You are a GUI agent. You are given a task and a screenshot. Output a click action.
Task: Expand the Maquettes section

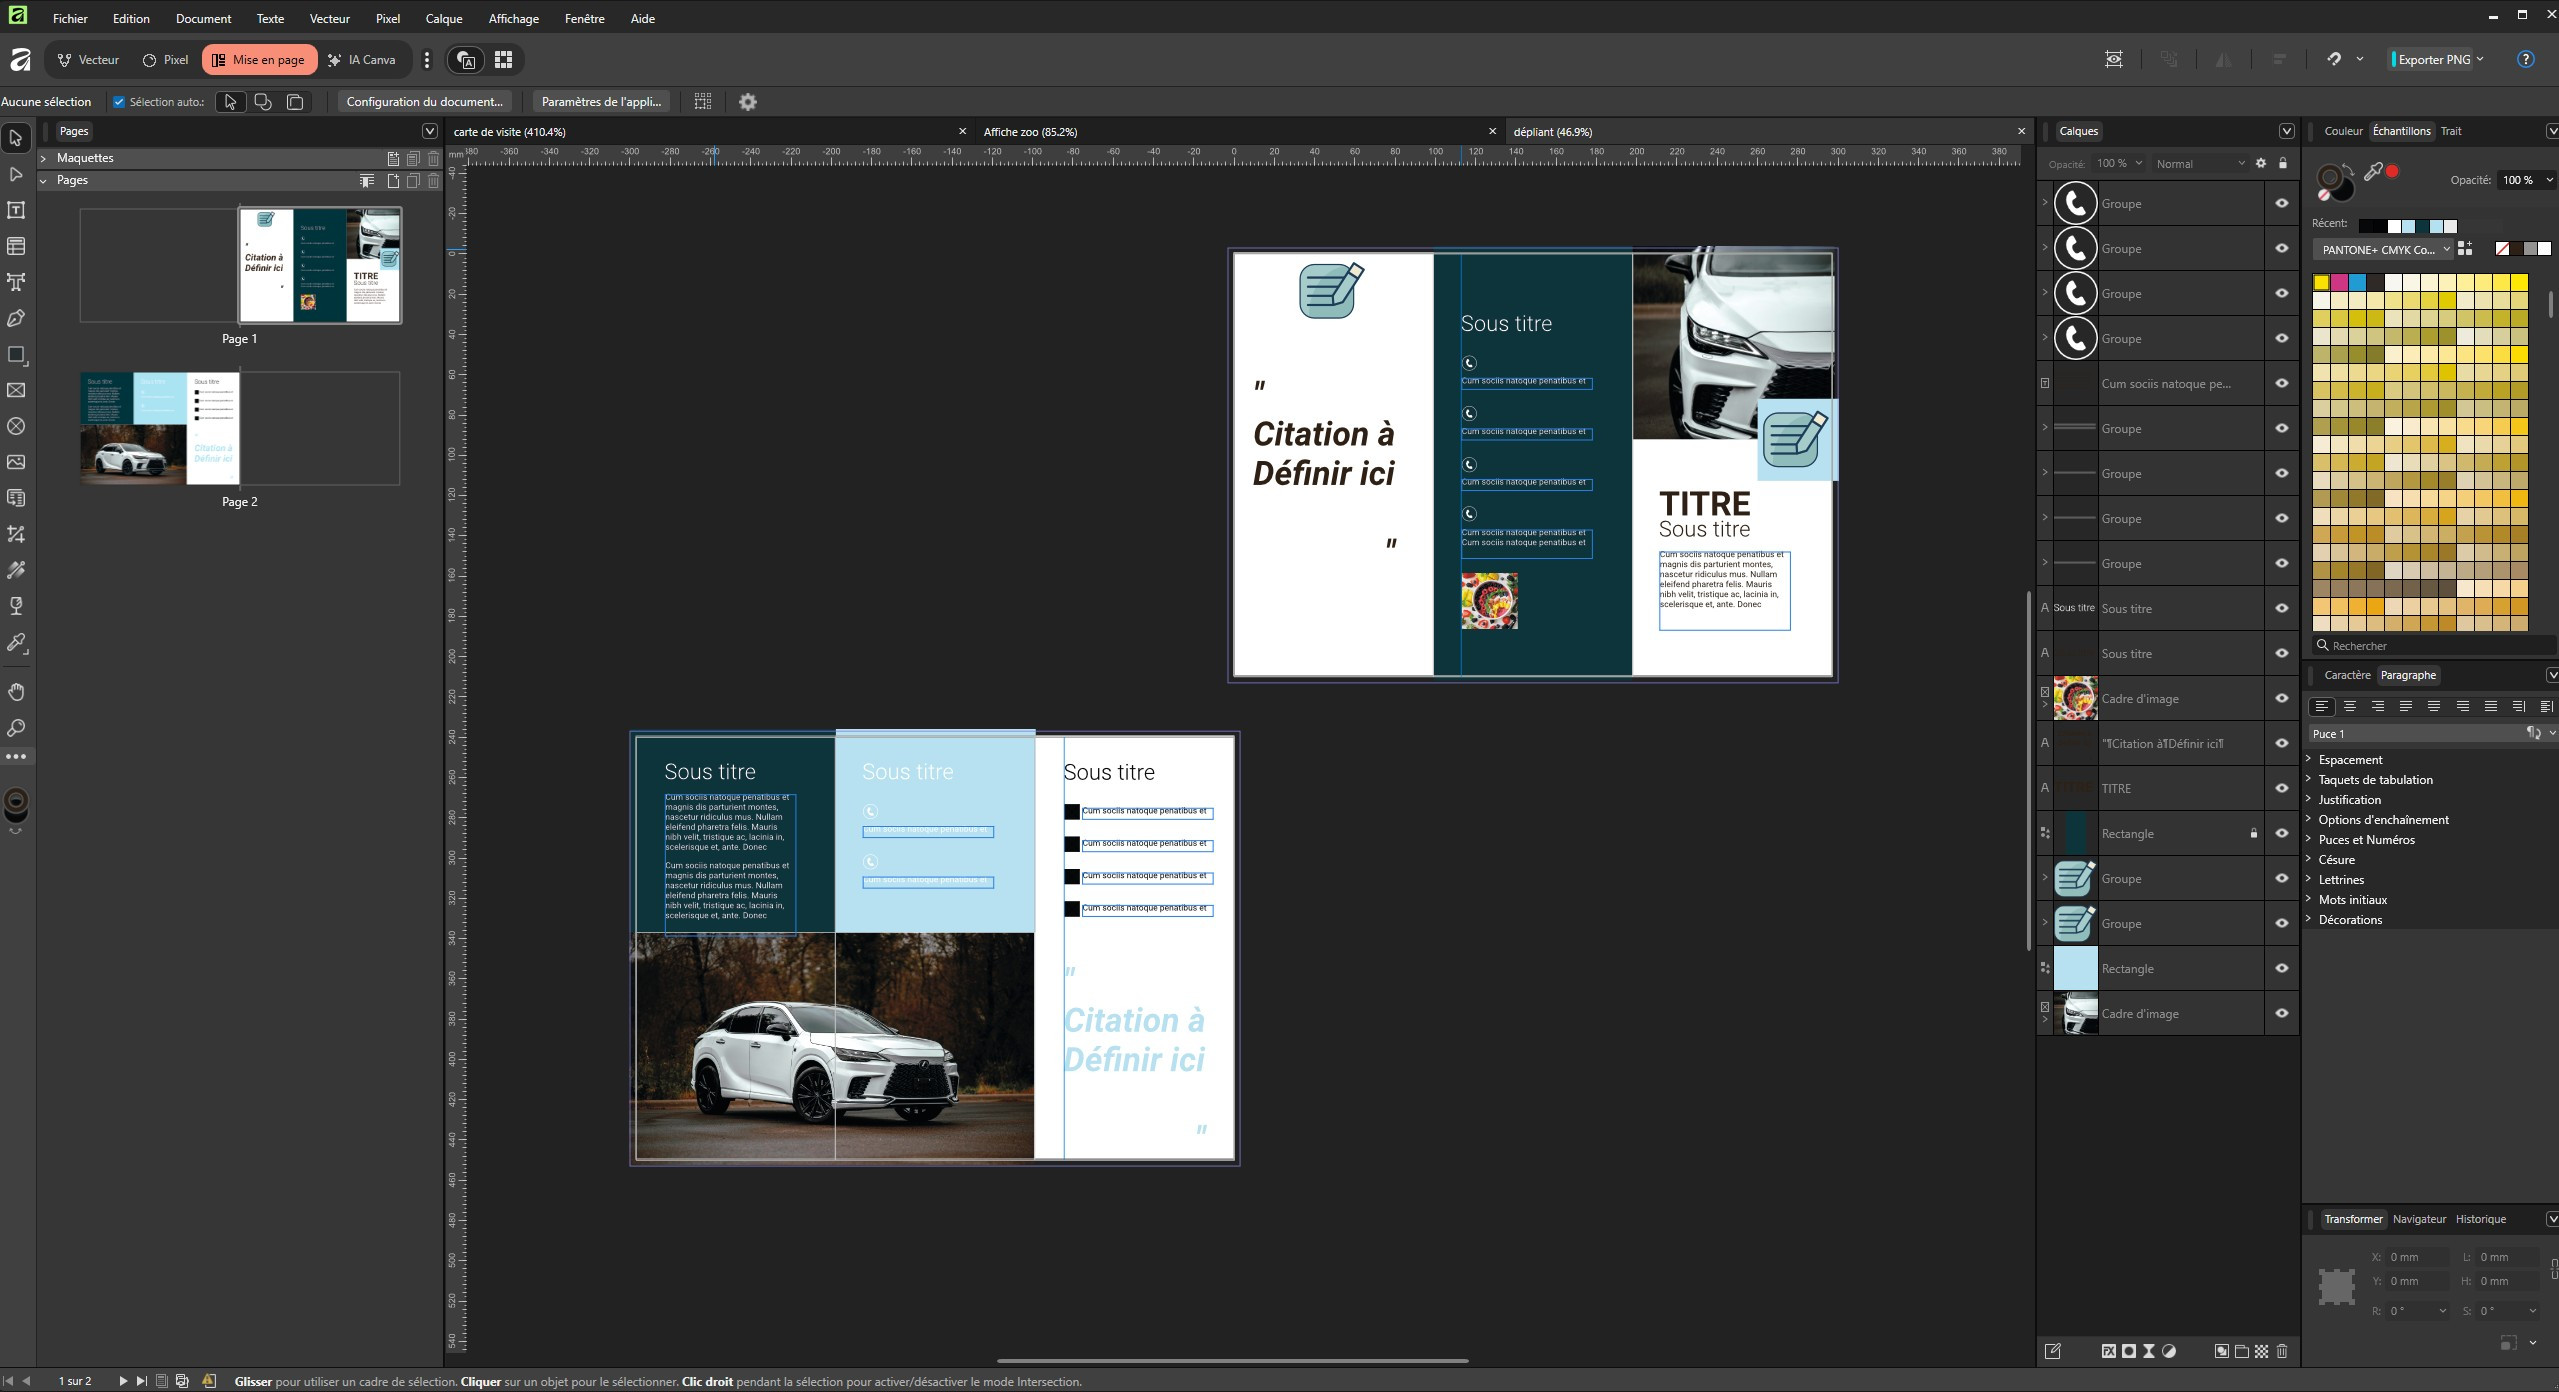point(44,158)
